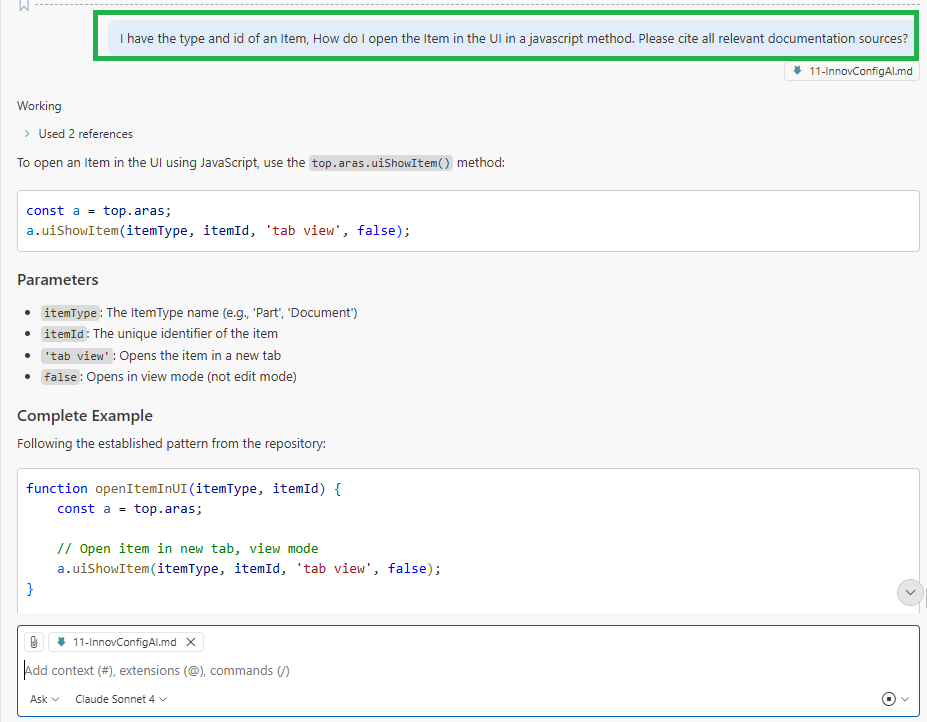Remove the 11-InnovConfigAI.md attachment from input

[191, 642]
